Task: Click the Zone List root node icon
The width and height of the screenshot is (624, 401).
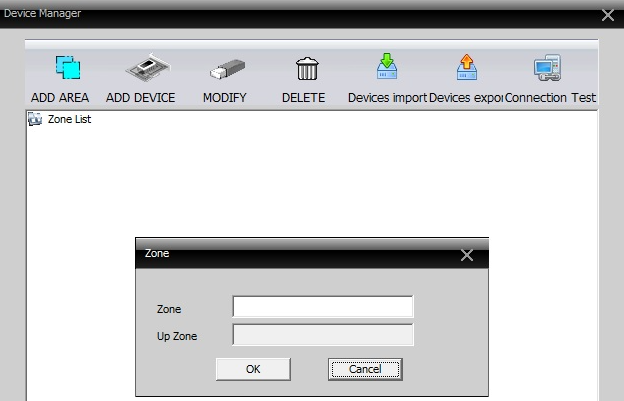Action: click(34, 119)
